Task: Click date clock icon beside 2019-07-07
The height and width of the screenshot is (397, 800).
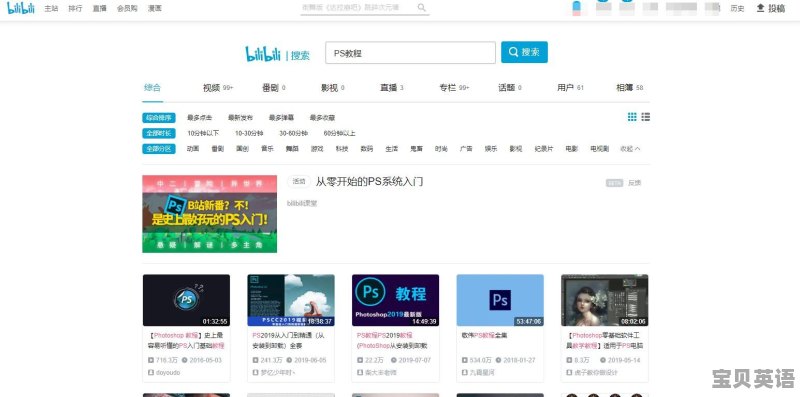Action: click(x=393, y=360)
